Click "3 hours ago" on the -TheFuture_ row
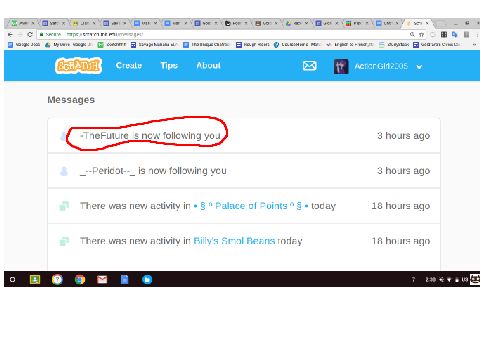480x360 pixels. 403,136
